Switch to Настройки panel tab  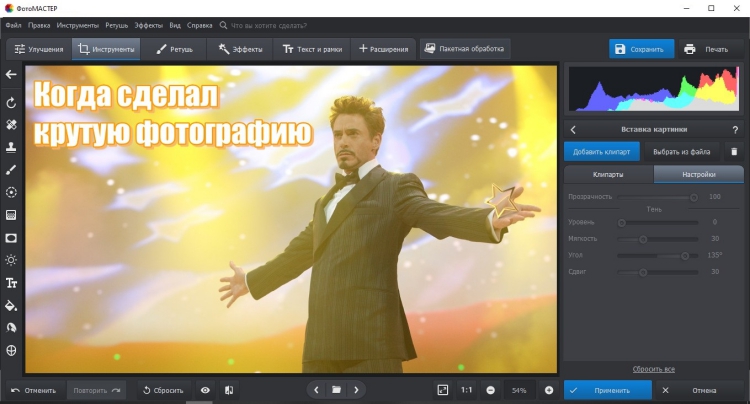699,175
